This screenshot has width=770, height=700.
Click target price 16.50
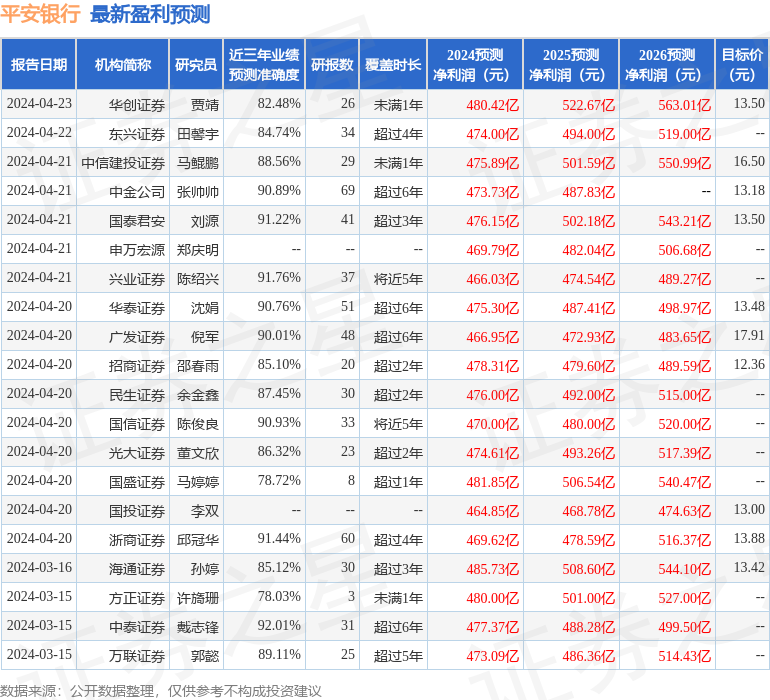click(x=749, y=162)
